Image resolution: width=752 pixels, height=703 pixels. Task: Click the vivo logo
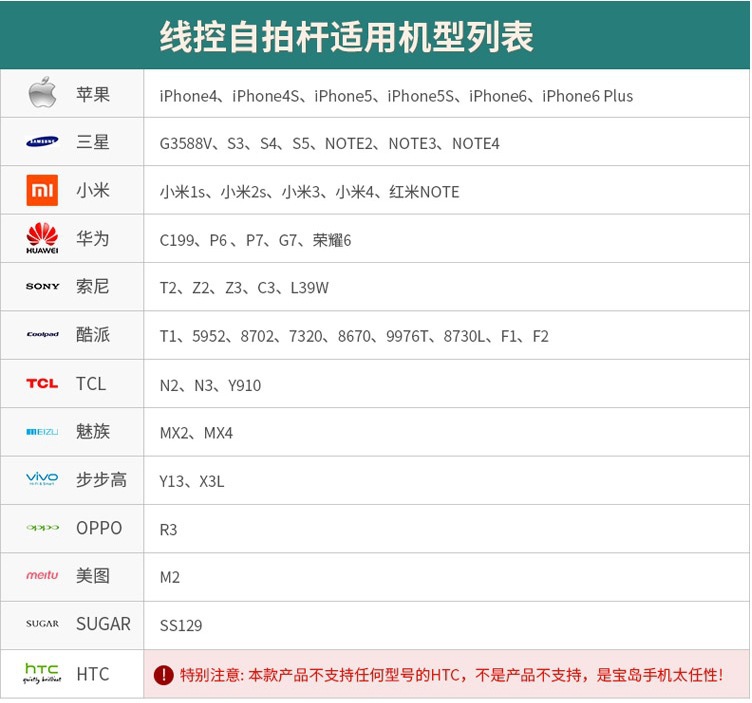[42, 479]
